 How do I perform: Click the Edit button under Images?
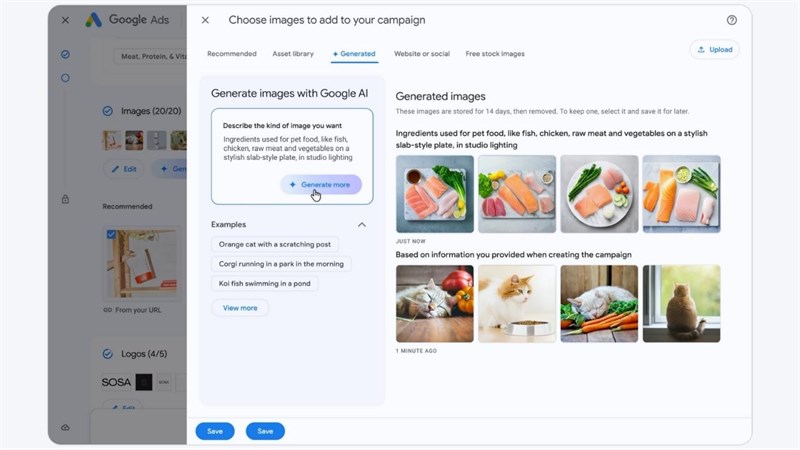point(124,169)
